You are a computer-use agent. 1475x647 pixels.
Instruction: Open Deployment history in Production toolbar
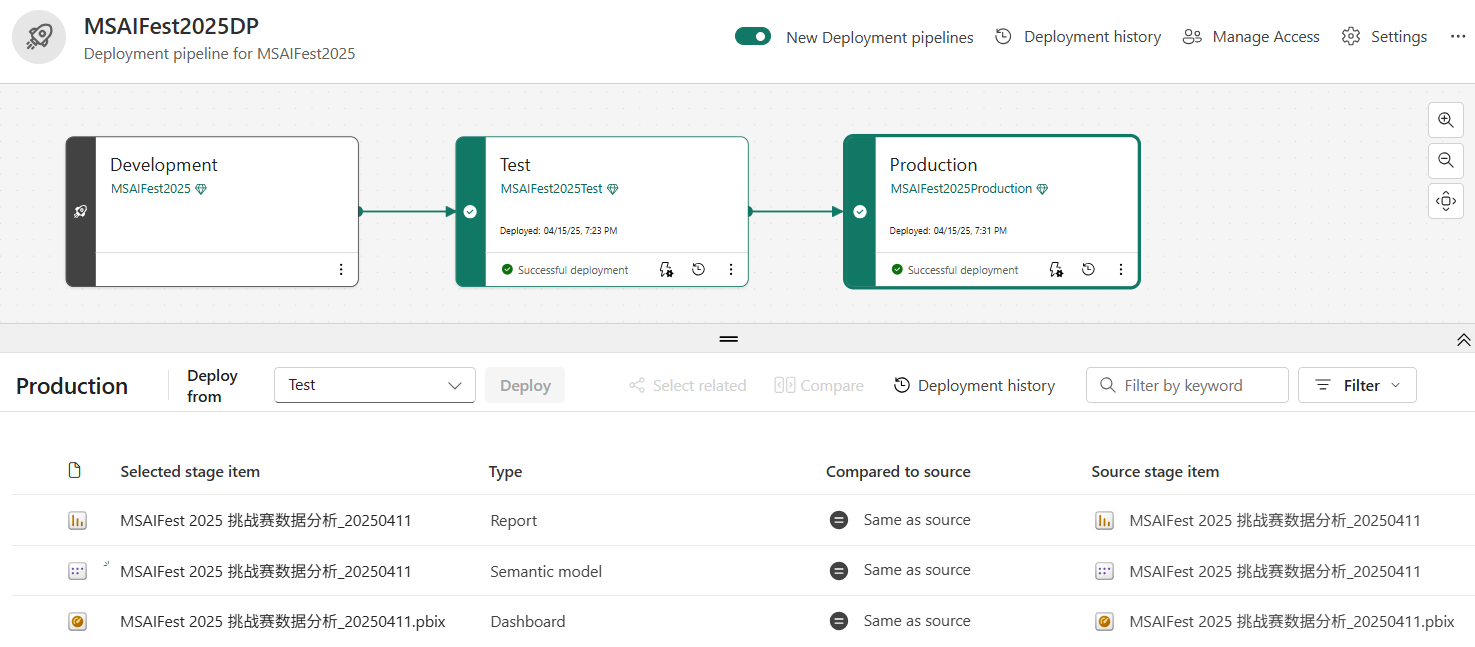pos(974,386)
